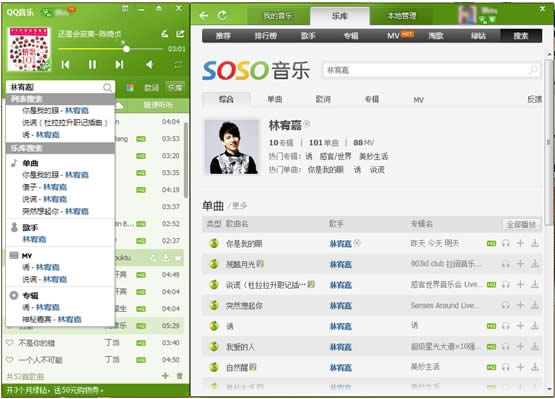Skip to the next track
The image size is (555, 399).
pyautogui.click(x=120, y=64)
